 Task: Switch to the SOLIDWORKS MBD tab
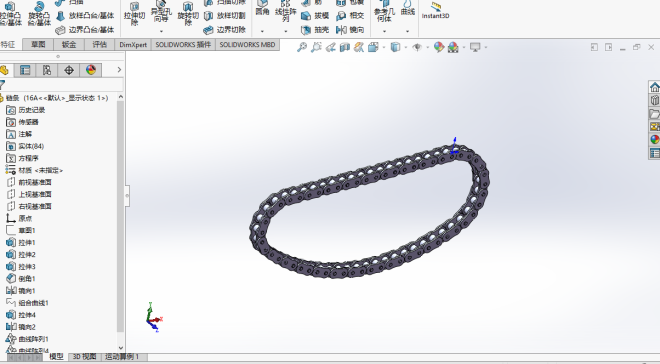click(248, 45)
